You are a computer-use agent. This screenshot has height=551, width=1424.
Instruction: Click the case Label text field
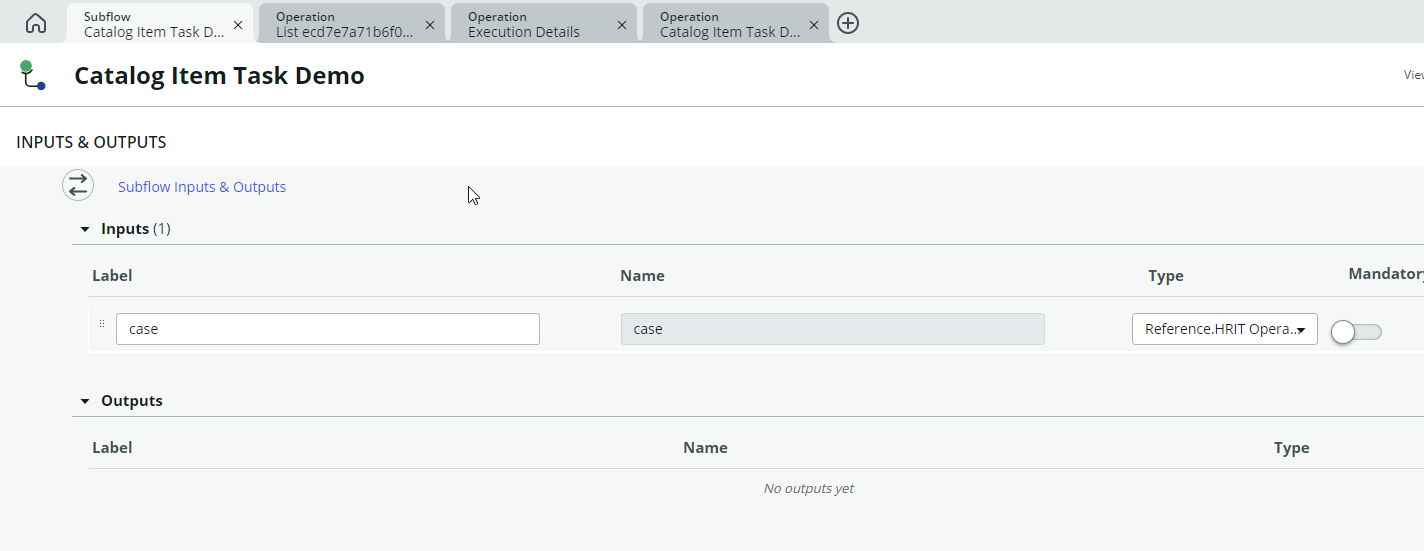(327, 329)
